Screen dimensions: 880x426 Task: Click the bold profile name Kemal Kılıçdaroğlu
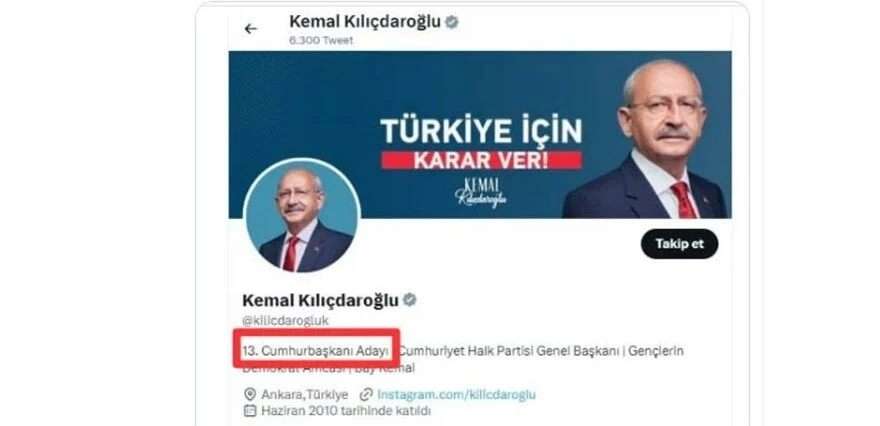coord(320,300)
